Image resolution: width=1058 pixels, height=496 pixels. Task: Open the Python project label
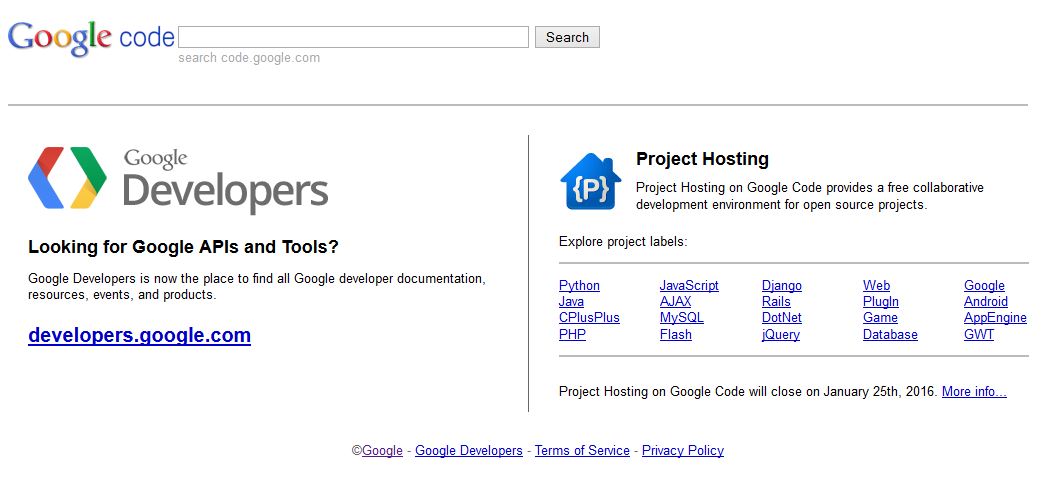(x=580, y=285)
